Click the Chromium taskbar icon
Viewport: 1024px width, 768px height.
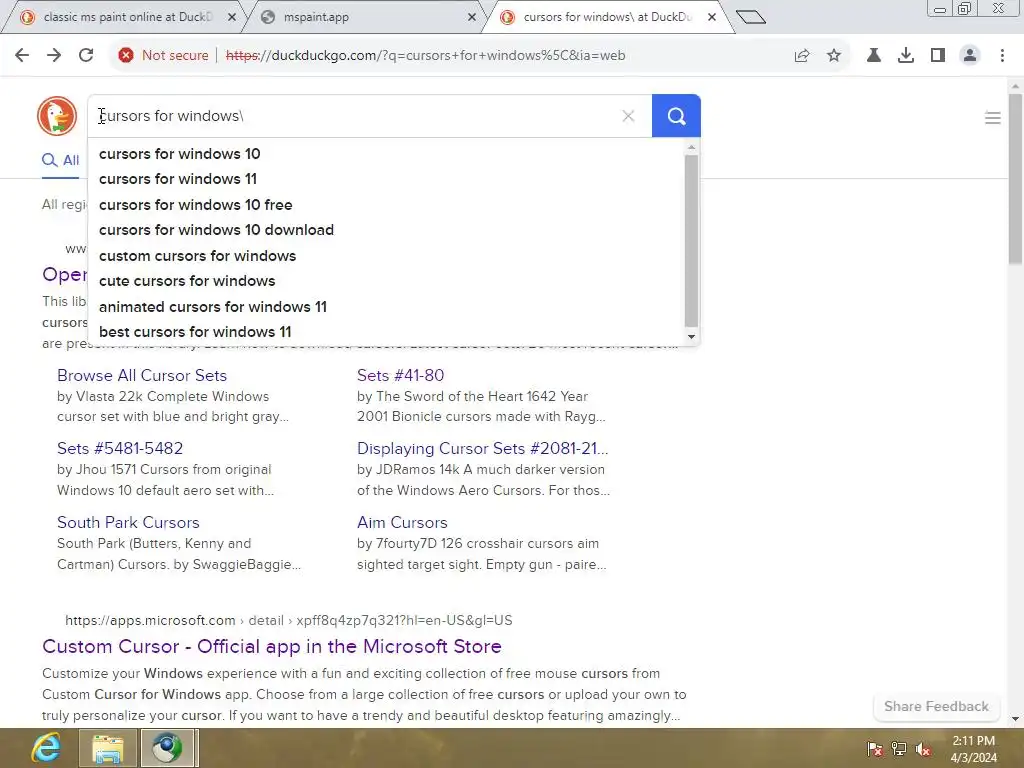pyautogui.click(x=168, y=748)
